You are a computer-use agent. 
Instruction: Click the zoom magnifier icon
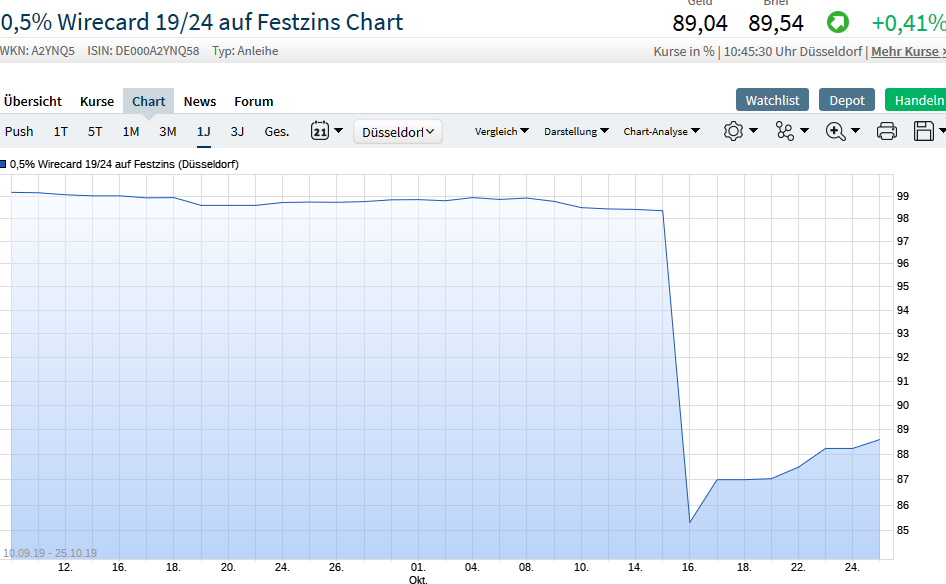835,131
